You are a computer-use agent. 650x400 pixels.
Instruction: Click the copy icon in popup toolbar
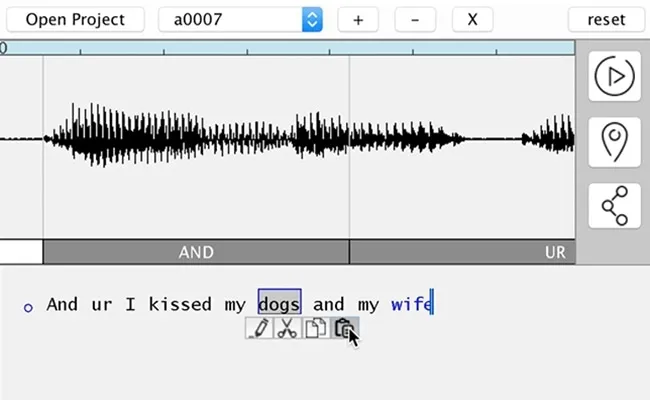coord(315,328)
